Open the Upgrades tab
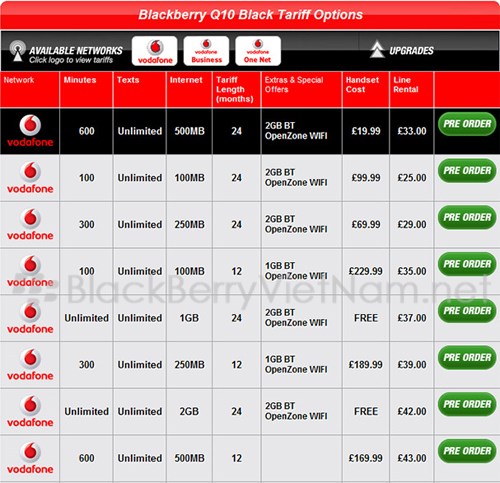The height and width of the screenshot is (483, 500). pos(402,50)
